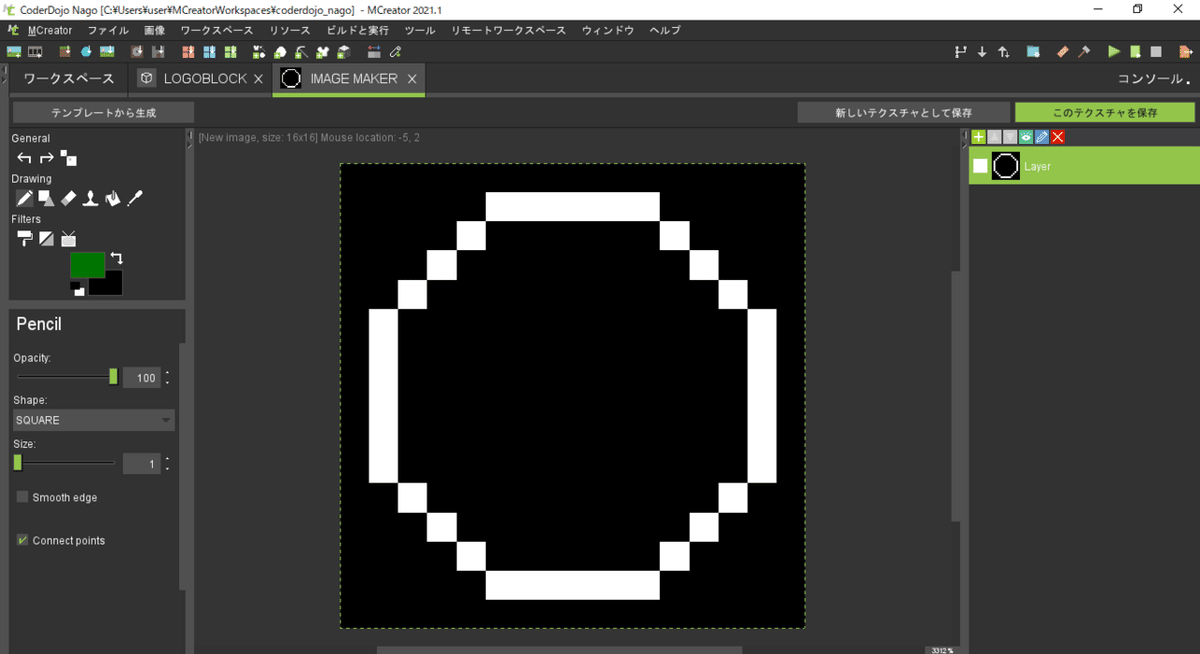This screenshot has height=654, width=1200.
Task: Open the Shape dropdown showing SQUARE
Action: (92, 420)
